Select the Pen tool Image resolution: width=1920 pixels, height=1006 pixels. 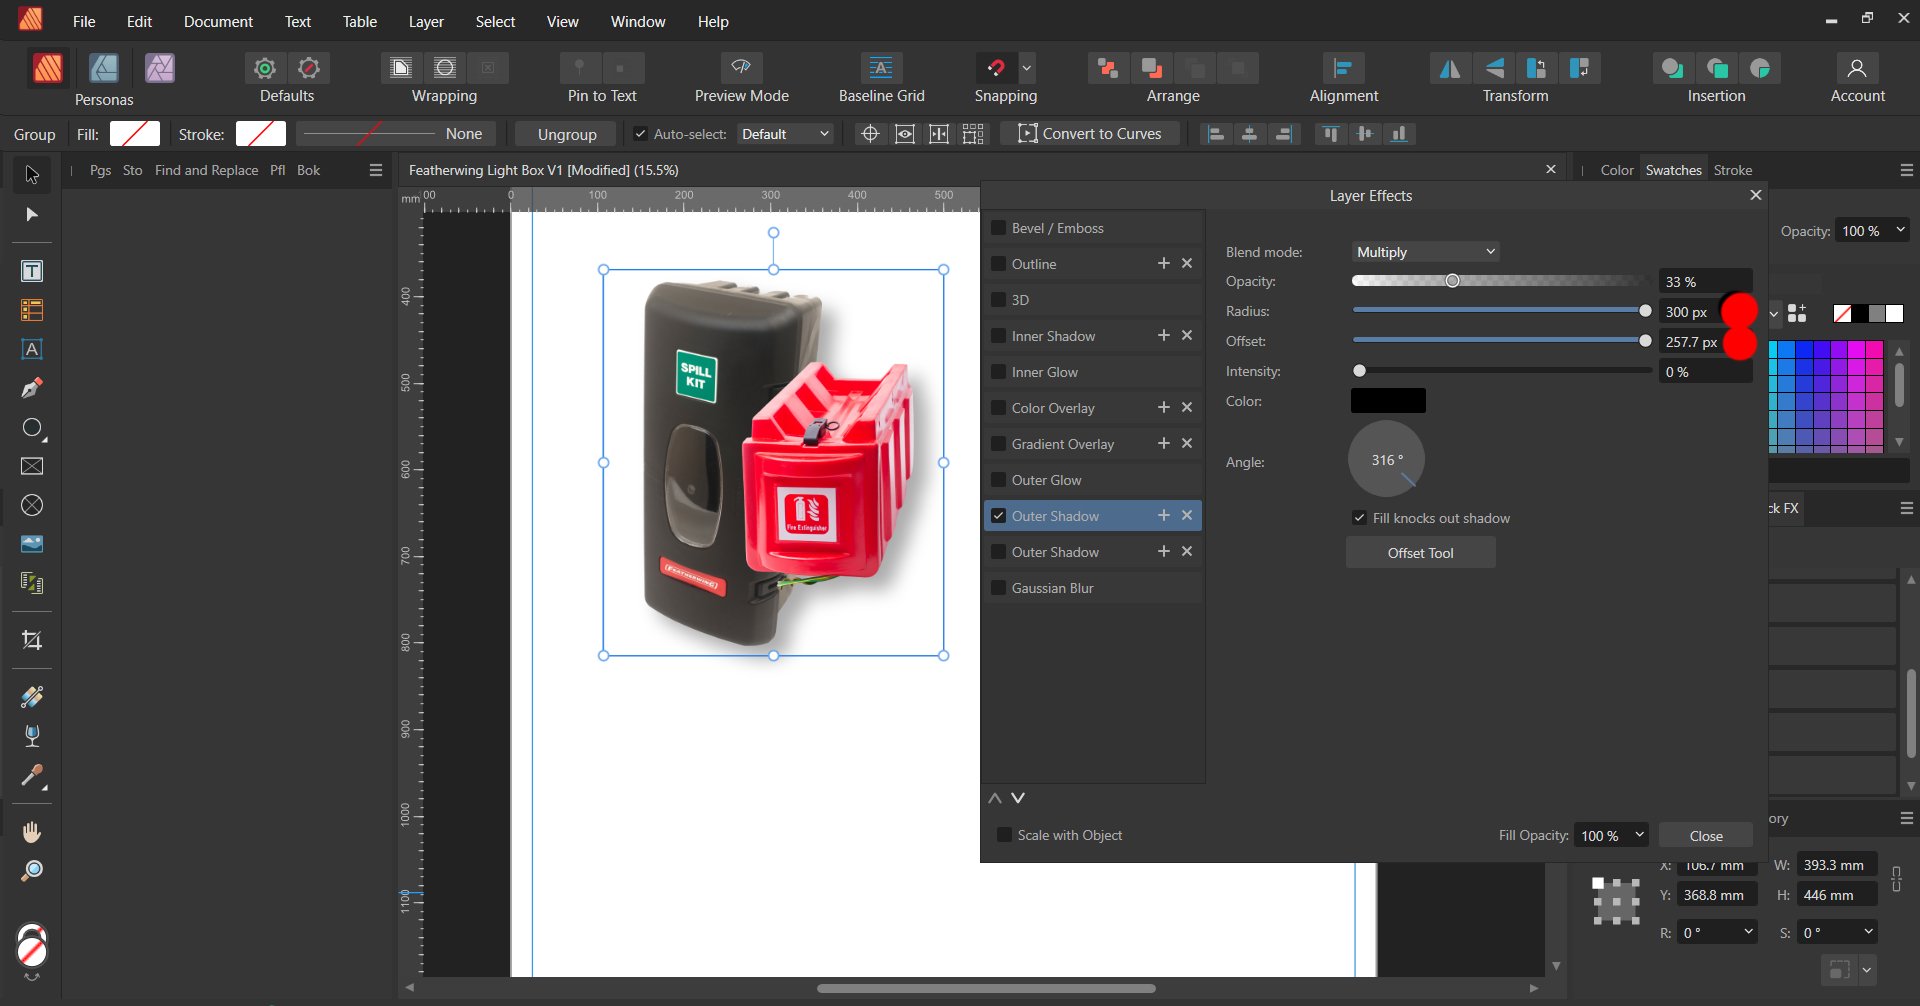point(32,387)
